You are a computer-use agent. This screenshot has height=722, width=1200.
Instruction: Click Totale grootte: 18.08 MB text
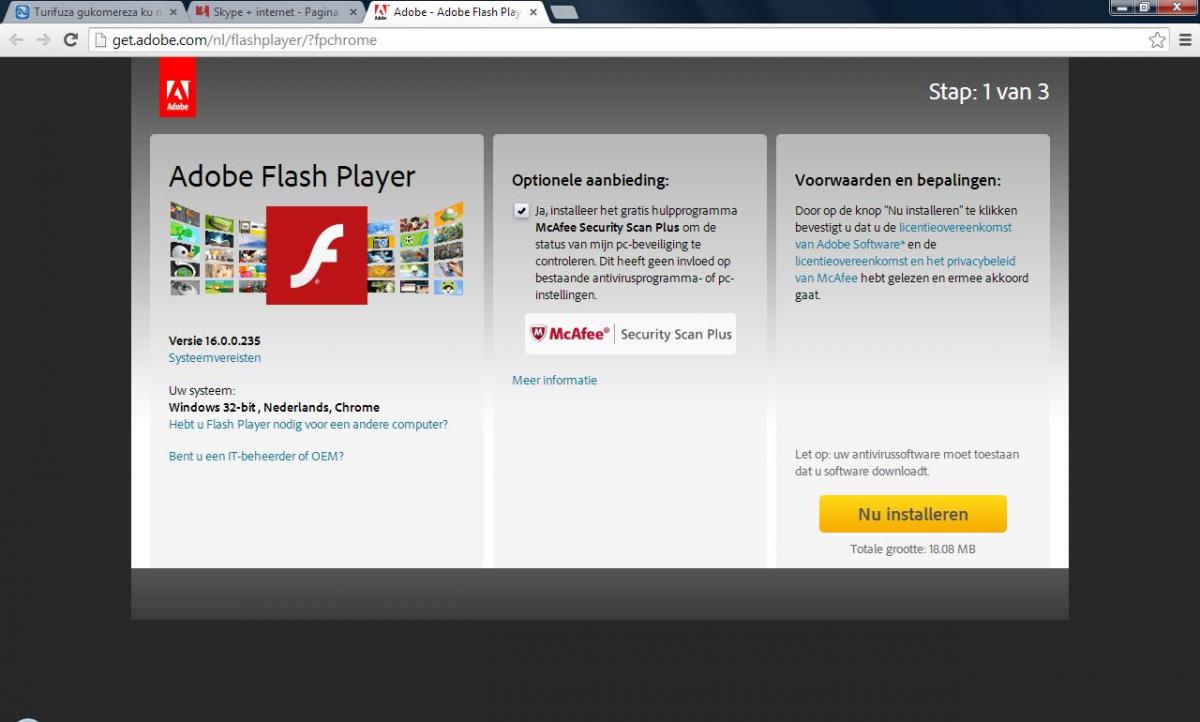click(x=913, y=549)
